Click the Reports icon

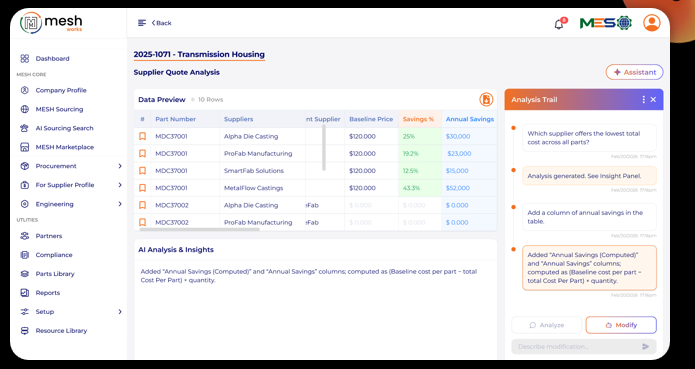[x=25, y=293]
